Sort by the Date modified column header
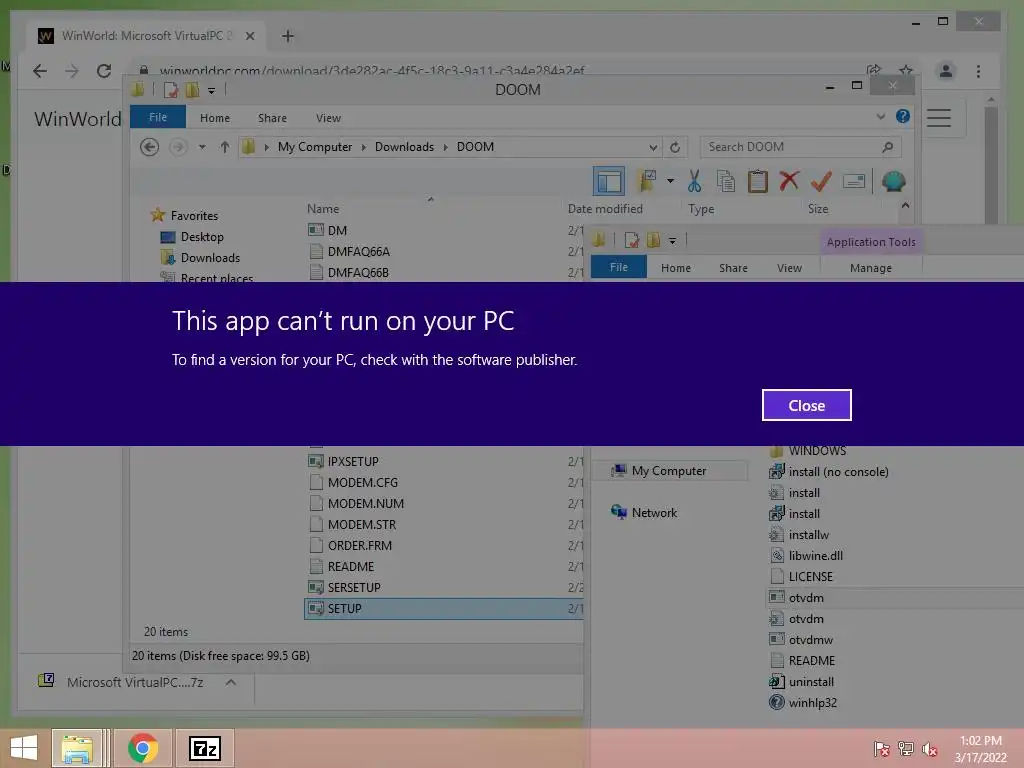 point(605,209)
